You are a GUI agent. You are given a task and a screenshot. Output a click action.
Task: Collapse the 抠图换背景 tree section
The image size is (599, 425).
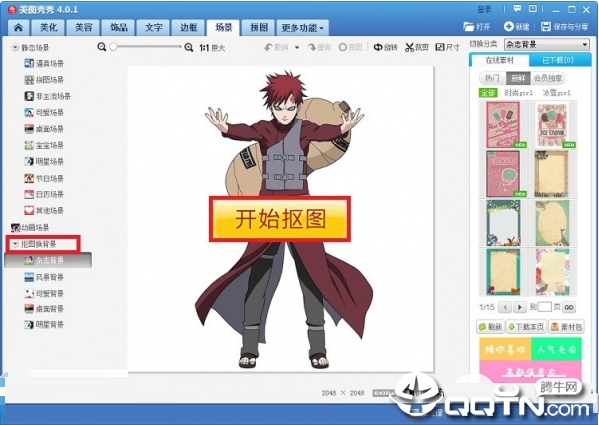pyautogui.click(x=15, y=244)
